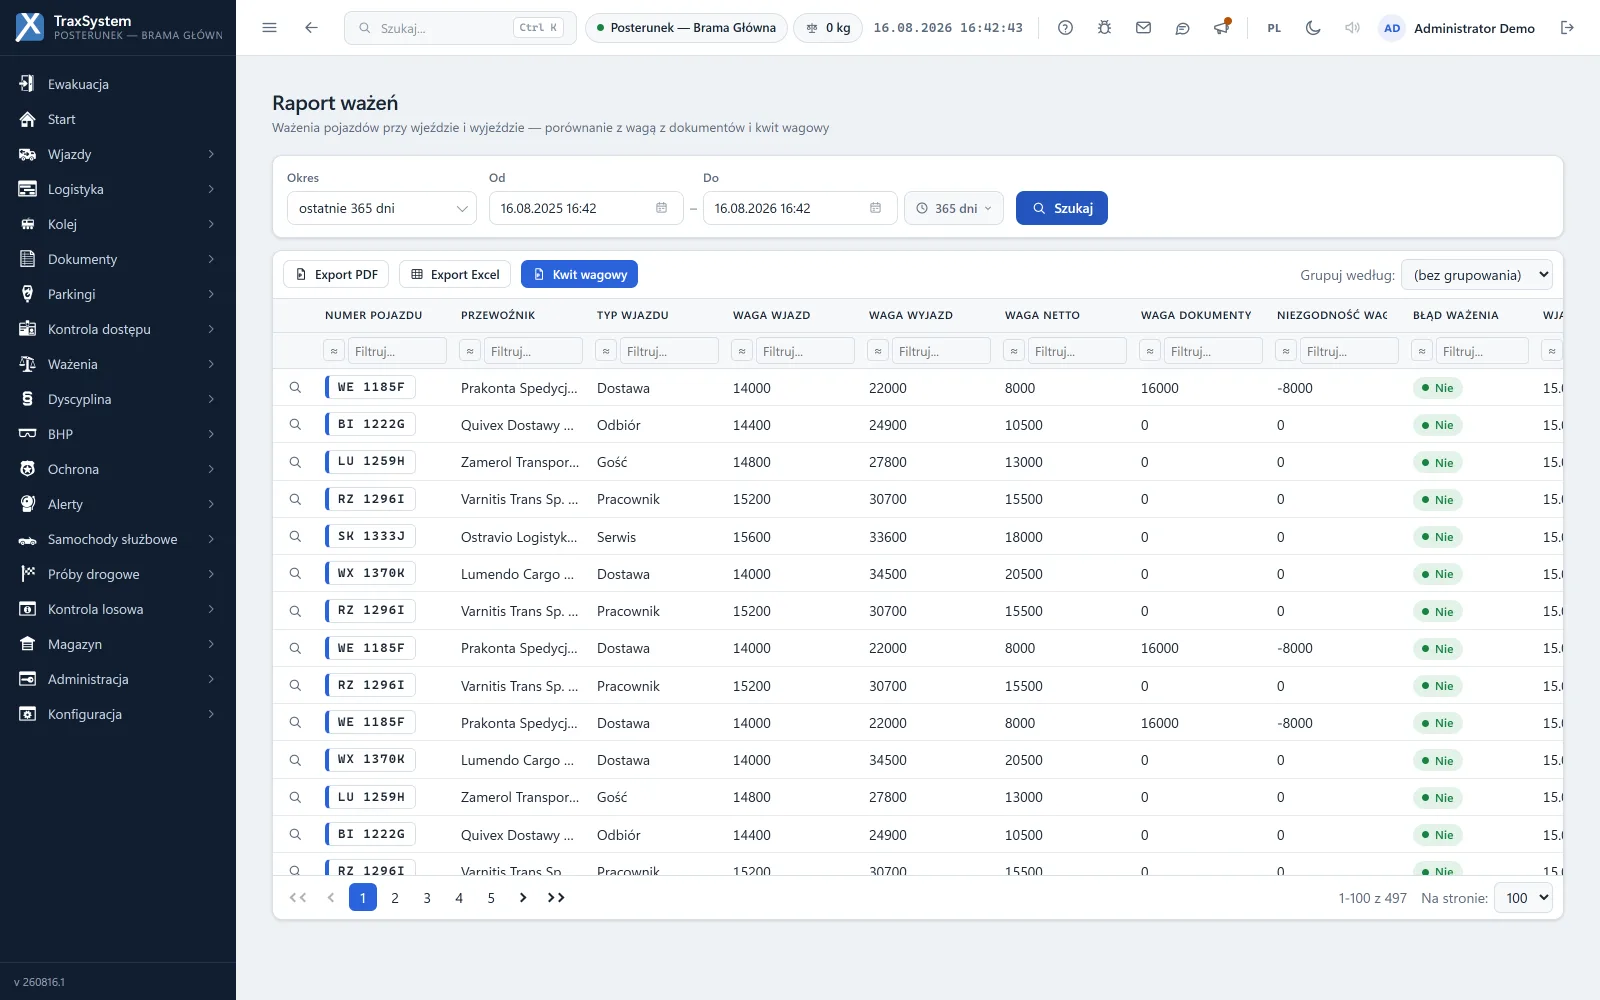Open the announcements megaphone icon
This screenshot has height=1000, width=1600.
pyautogui.click(x=1221, y=28)
